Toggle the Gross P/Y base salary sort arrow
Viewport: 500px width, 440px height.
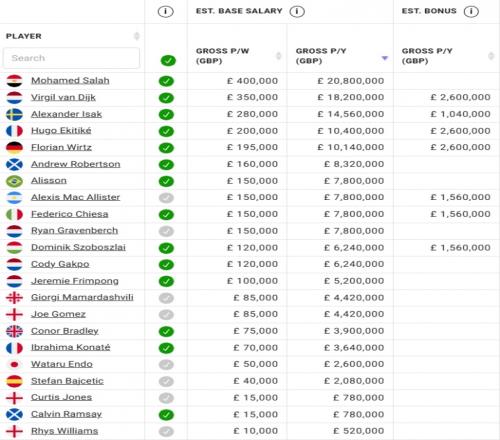[385, 58]
